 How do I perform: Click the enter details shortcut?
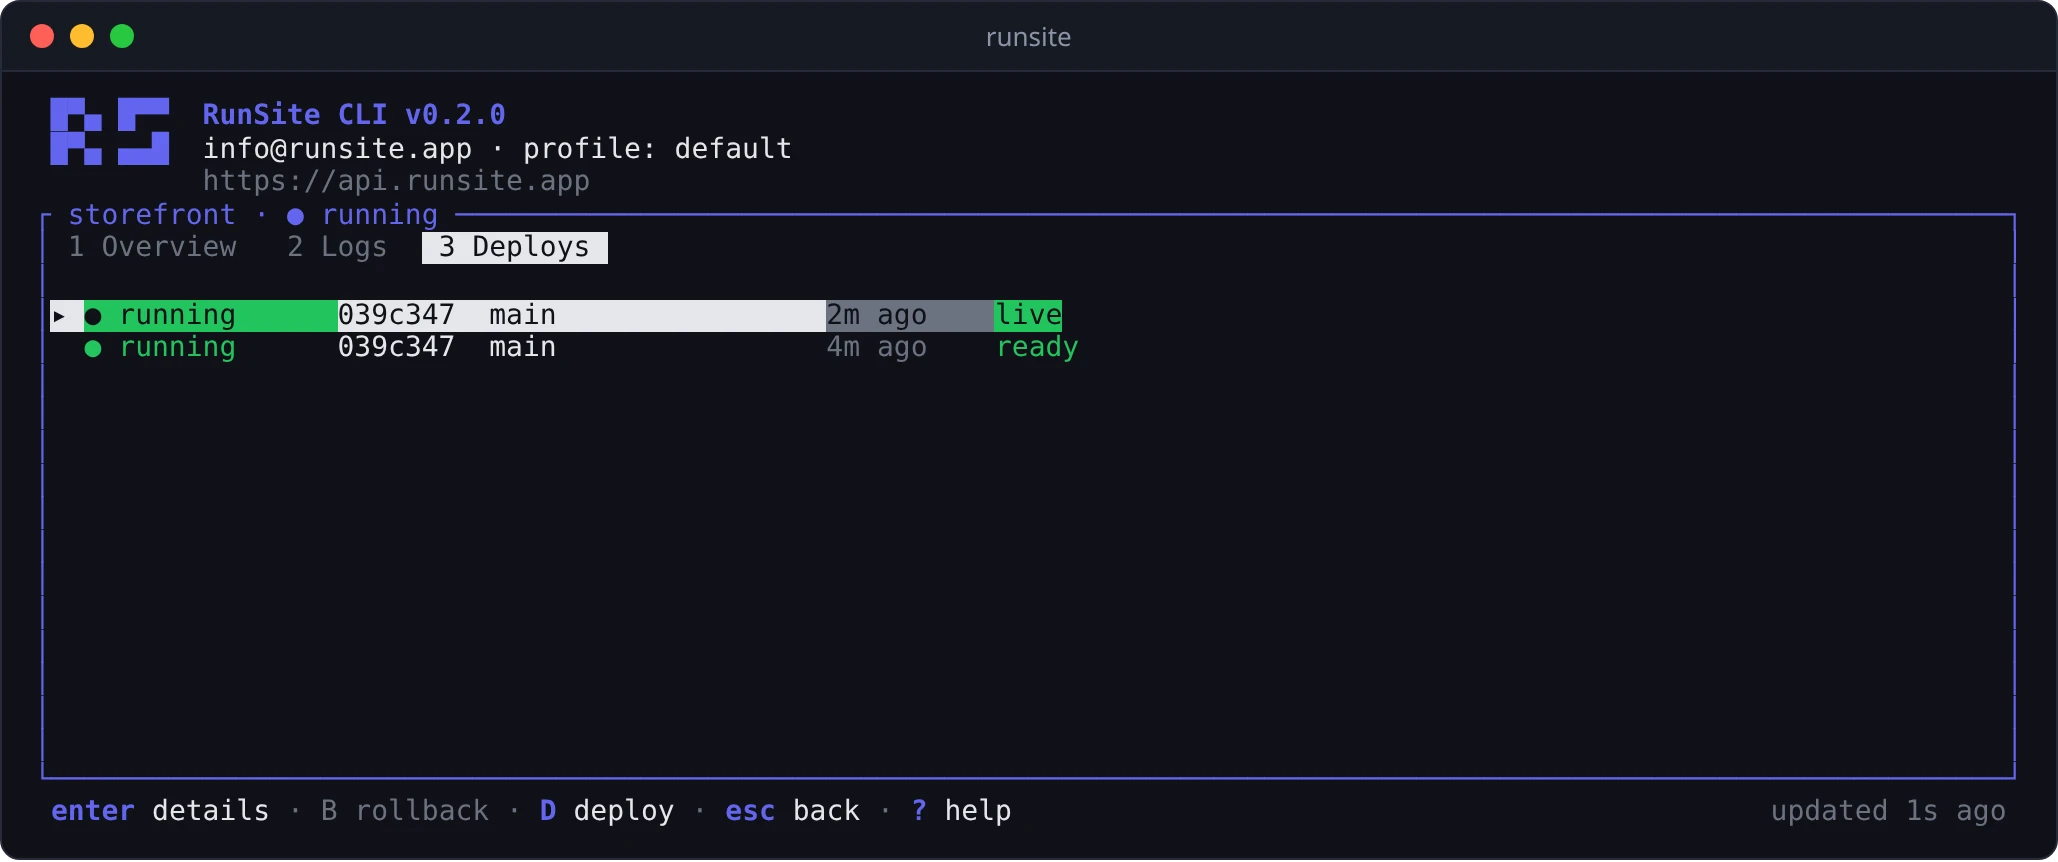(x=160, y=810)
